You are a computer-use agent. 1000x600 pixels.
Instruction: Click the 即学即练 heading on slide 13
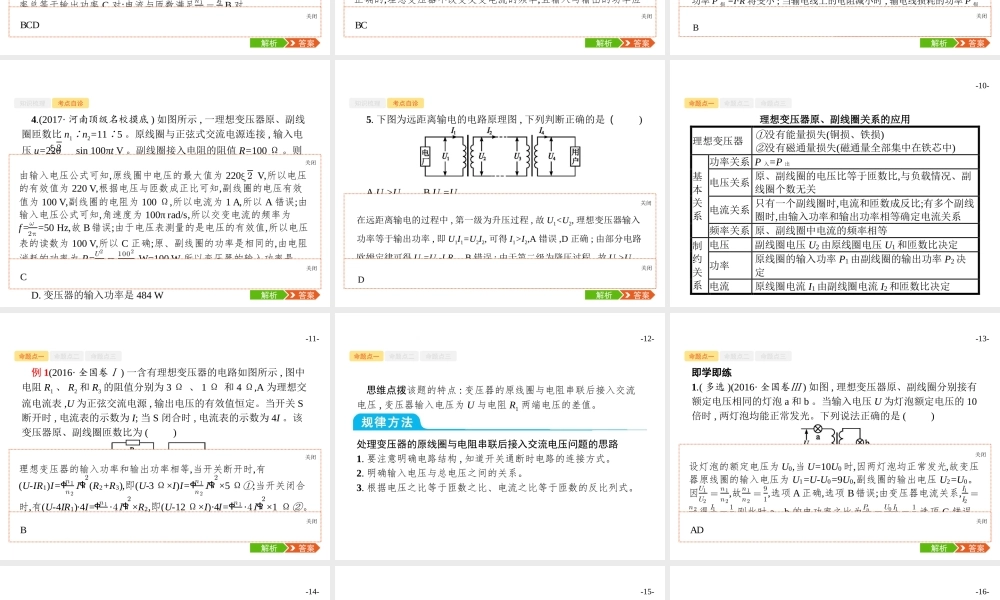[x=712, y=372]
